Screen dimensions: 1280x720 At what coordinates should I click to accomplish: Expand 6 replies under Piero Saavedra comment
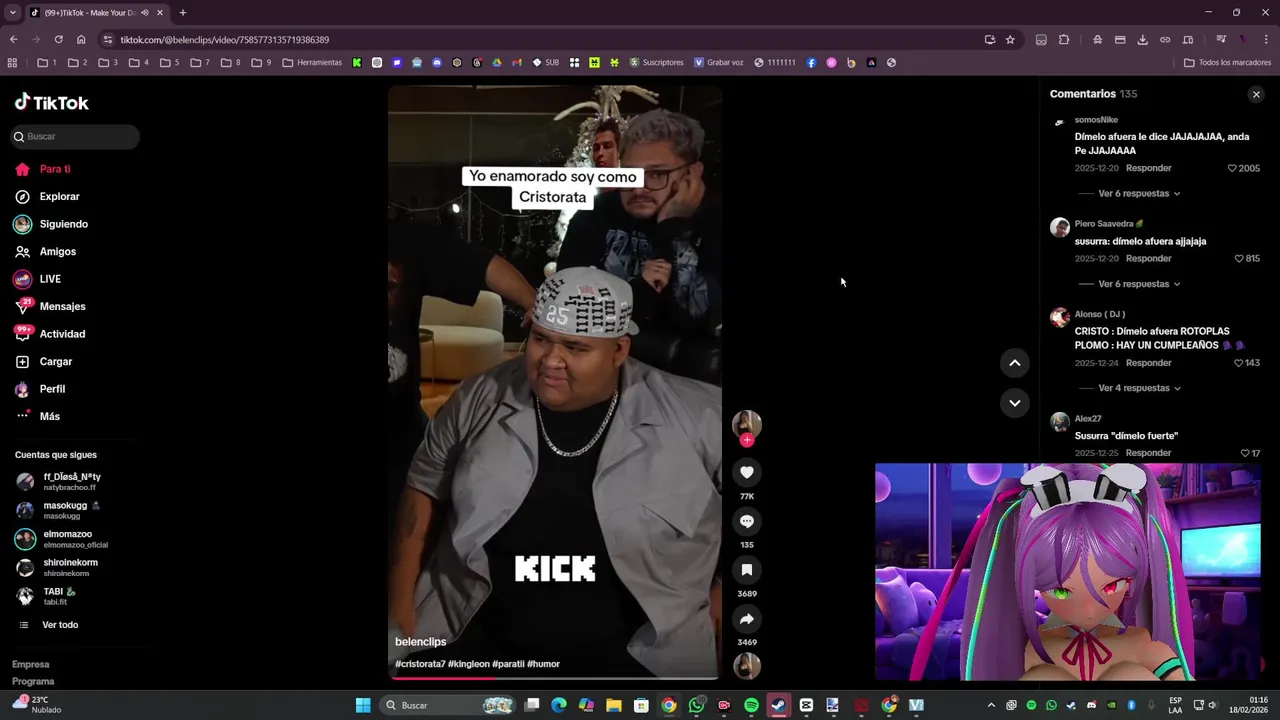1139,284
